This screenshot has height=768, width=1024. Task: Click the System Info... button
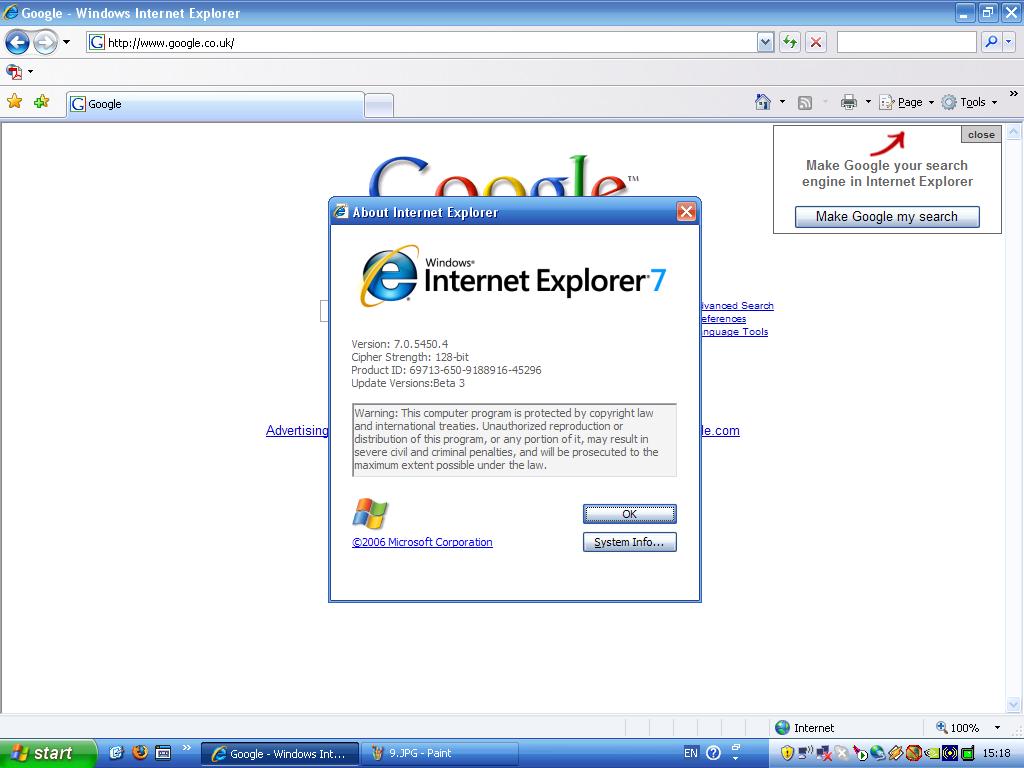630,542
